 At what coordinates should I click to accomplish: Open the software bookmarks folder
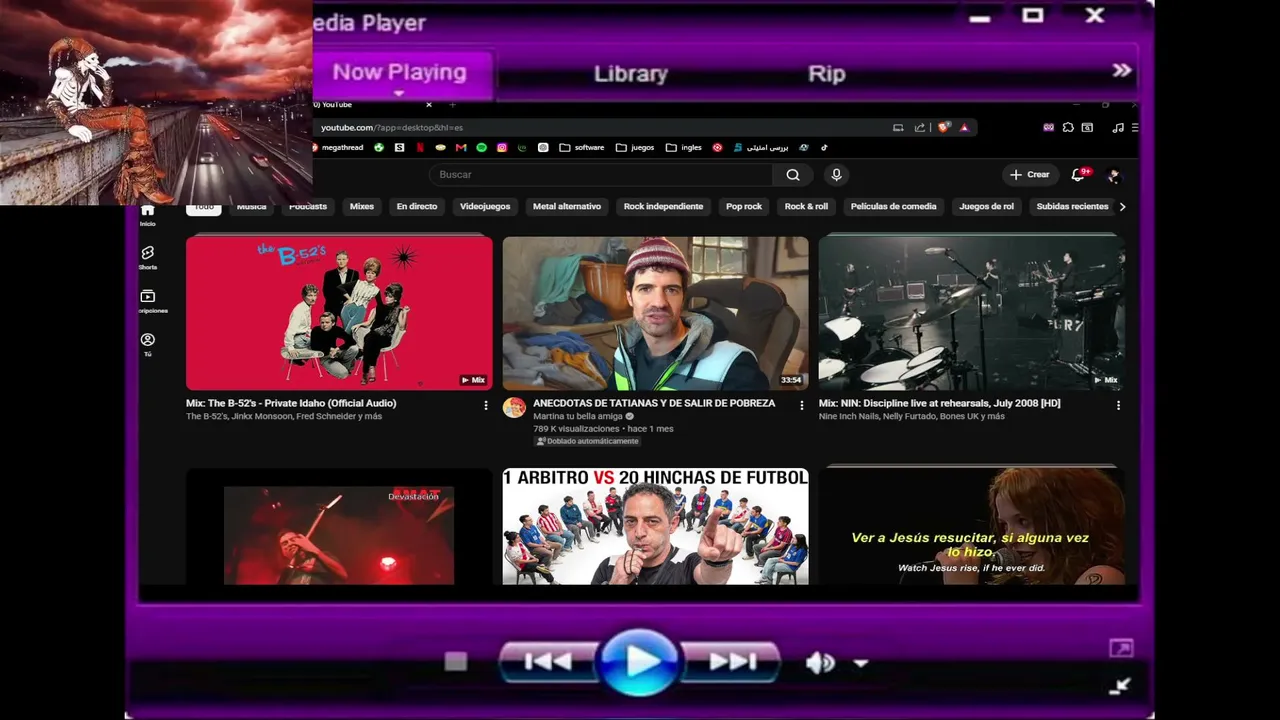click(x=582, y=148)
